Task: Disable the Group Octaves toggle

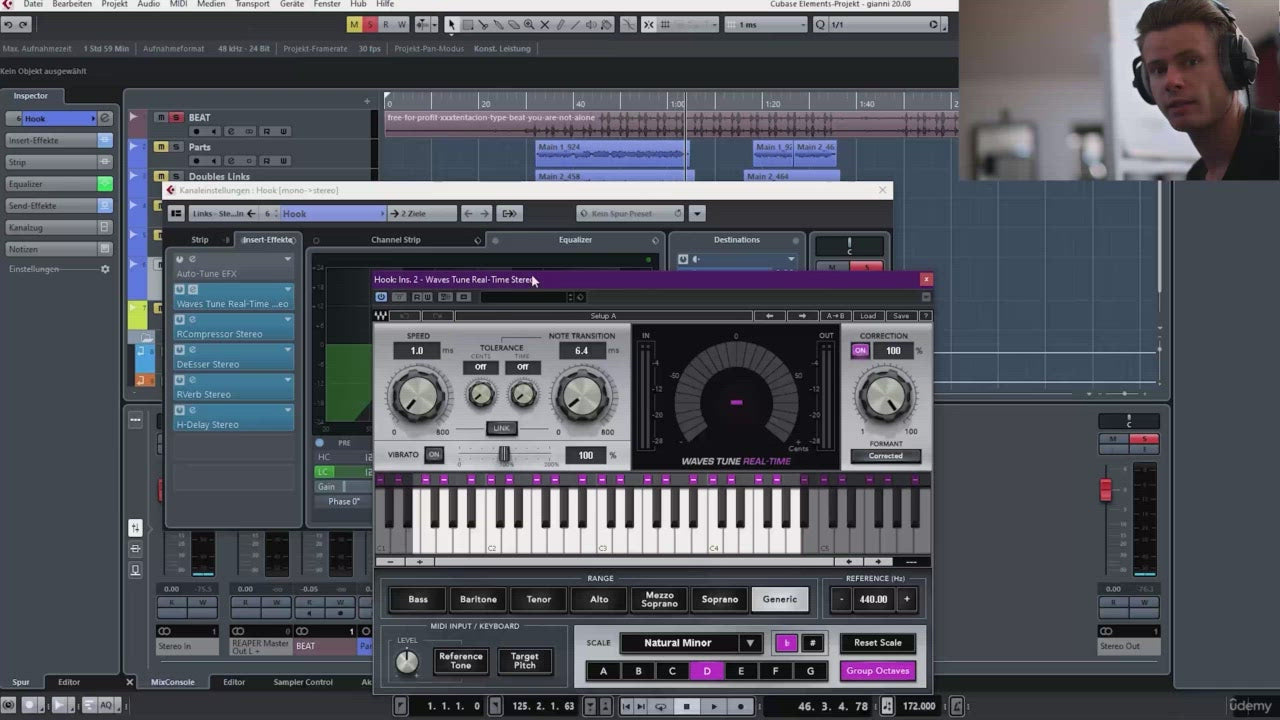Action: point(877,671)
